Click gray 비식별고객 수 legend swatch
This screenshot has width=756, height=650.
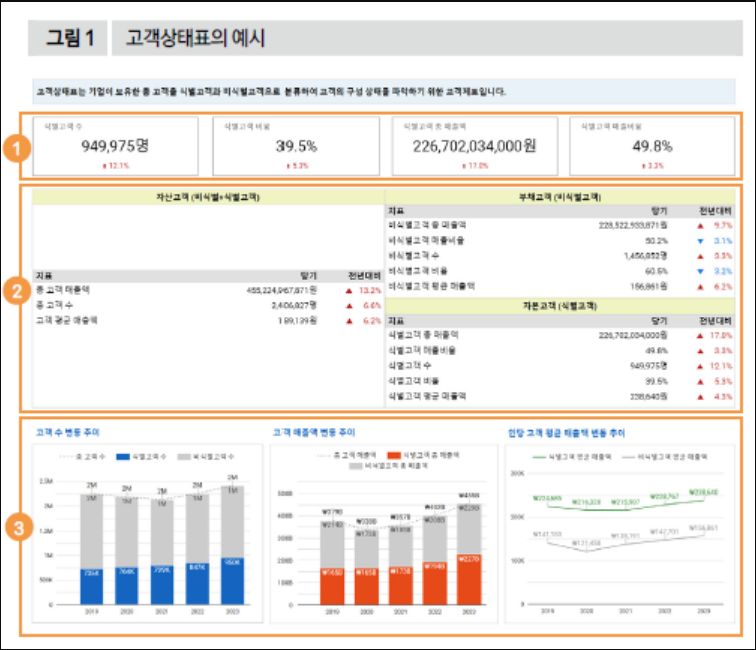tap(184, 457)
